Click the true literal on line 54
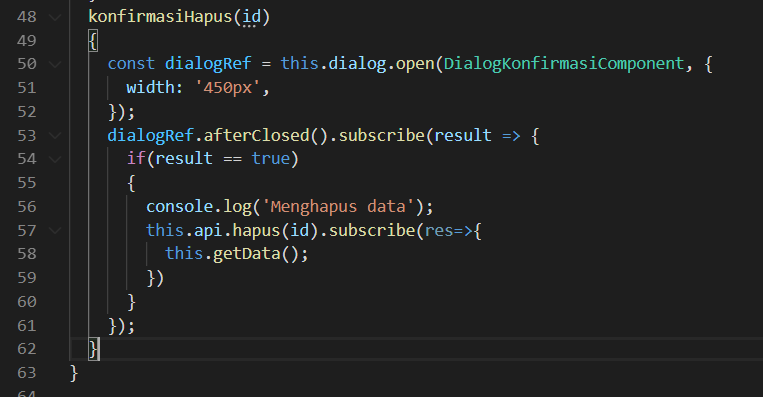The image size is (763, 397). [271, 159]
